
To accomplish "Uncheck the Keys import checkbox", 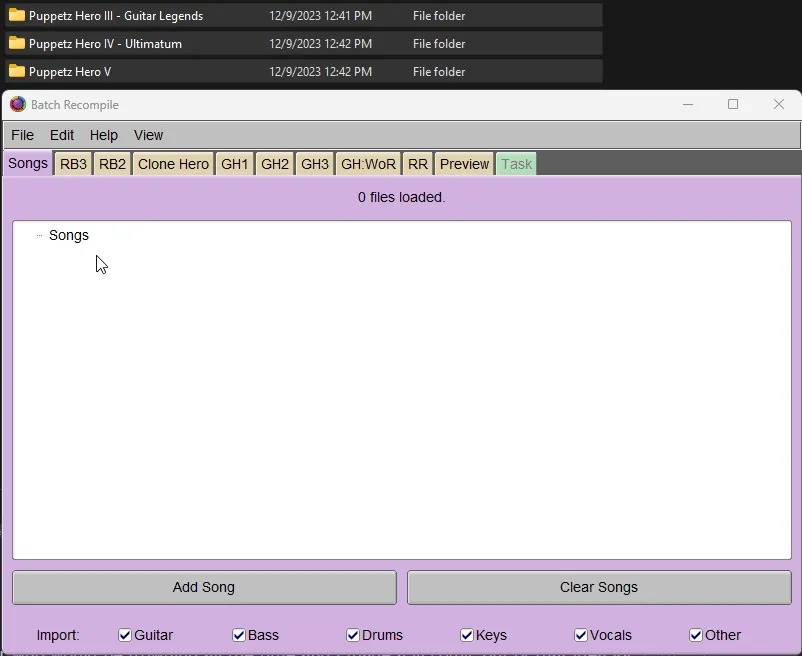I will 466,635.
